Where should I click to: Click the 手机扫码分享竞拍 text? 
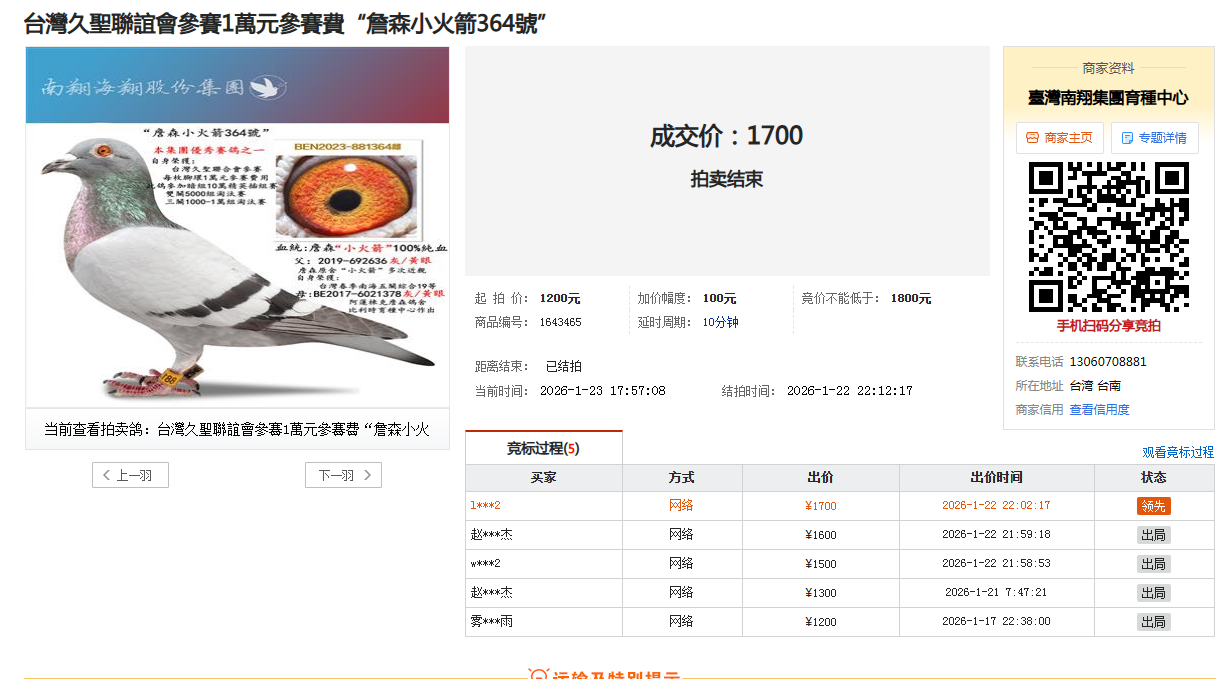click(x=1108, y=326)
